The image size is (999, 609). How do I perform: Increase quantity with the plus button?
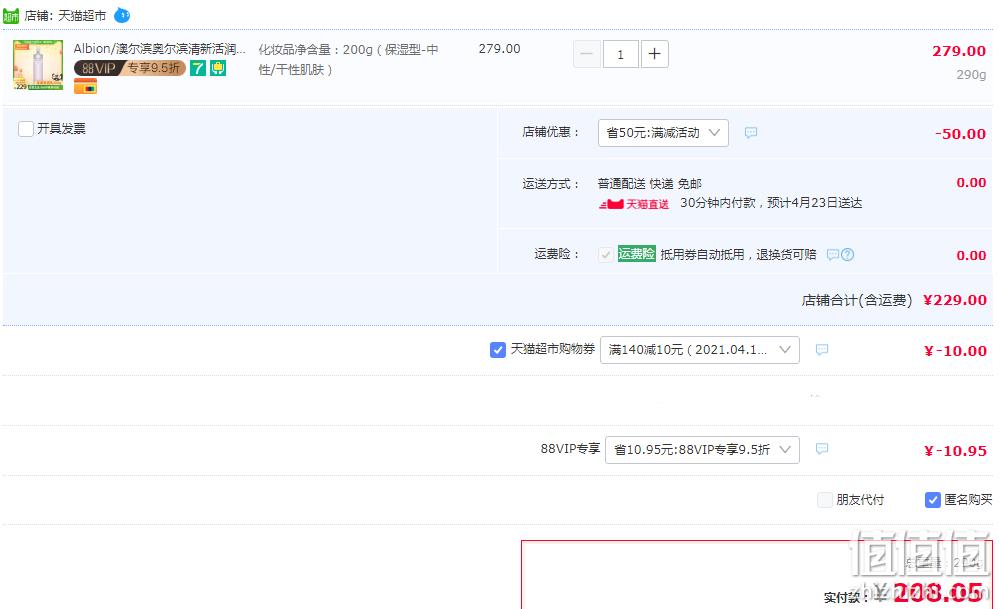[x=654, y=54]
